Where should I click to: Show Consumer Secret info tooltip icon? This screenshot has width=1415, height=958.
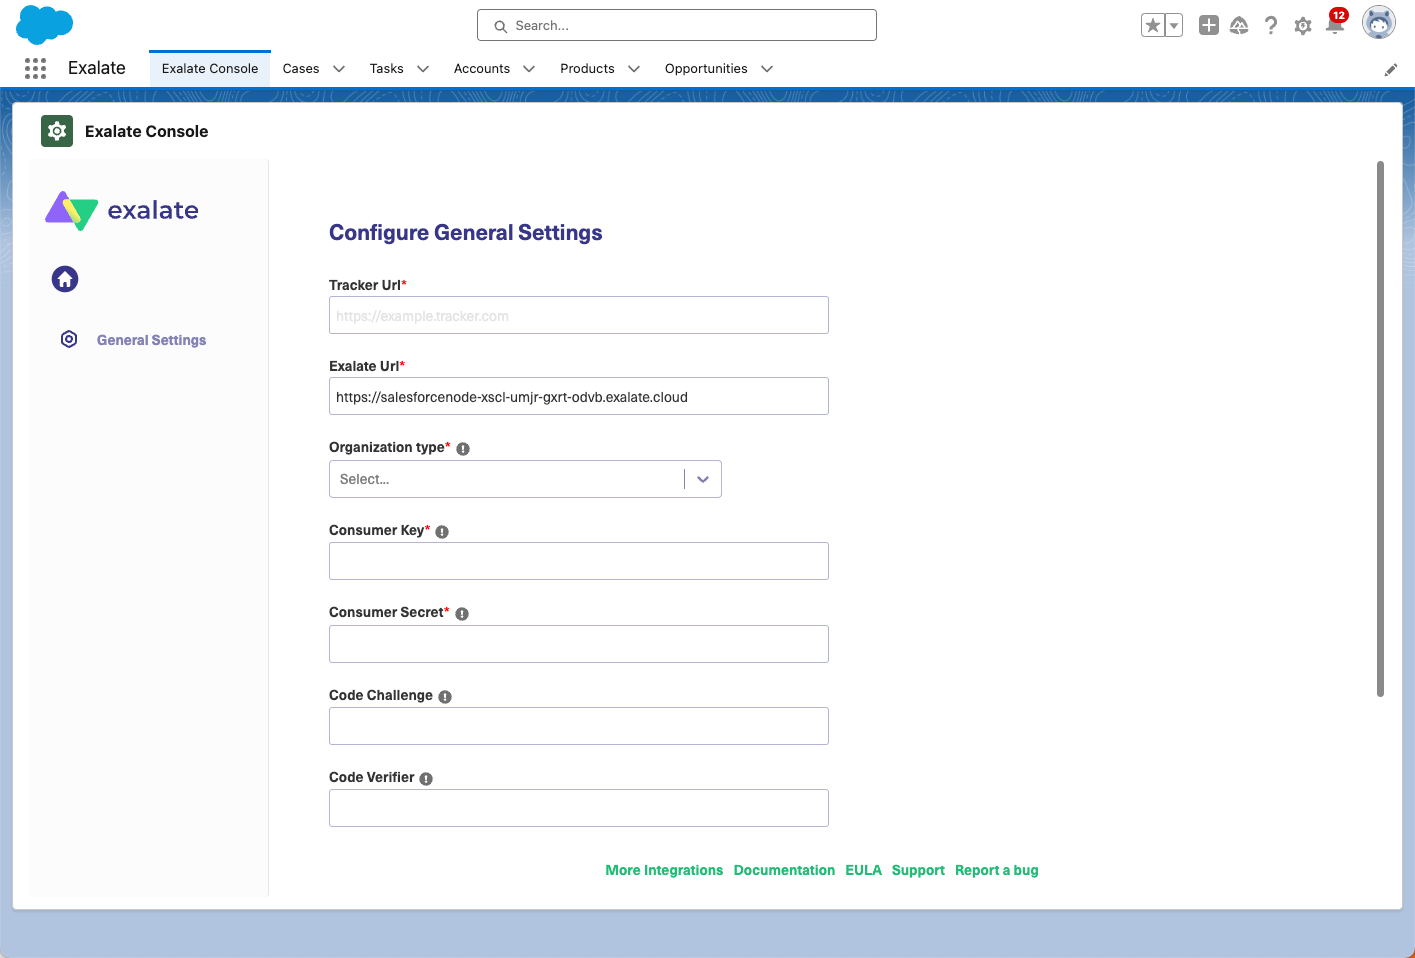click(462, 614)
